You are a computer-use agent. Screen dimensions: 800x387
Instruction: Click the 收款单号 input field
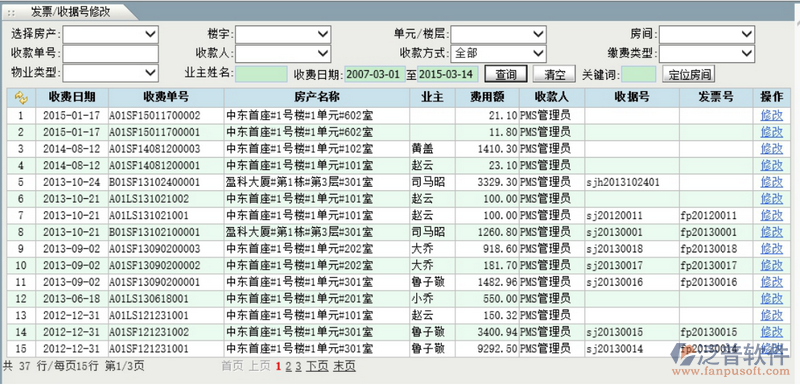[x=111, y=53]
